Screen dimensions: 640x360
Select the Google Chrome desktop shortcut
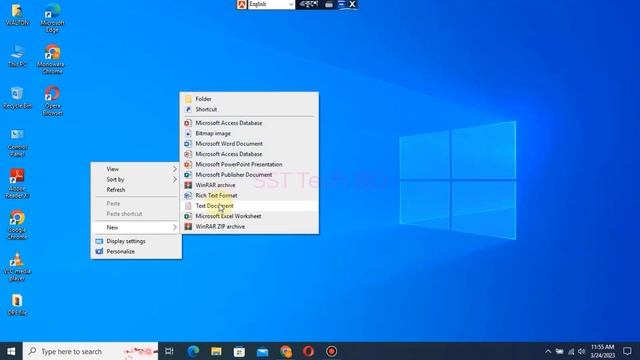(17, 225)
